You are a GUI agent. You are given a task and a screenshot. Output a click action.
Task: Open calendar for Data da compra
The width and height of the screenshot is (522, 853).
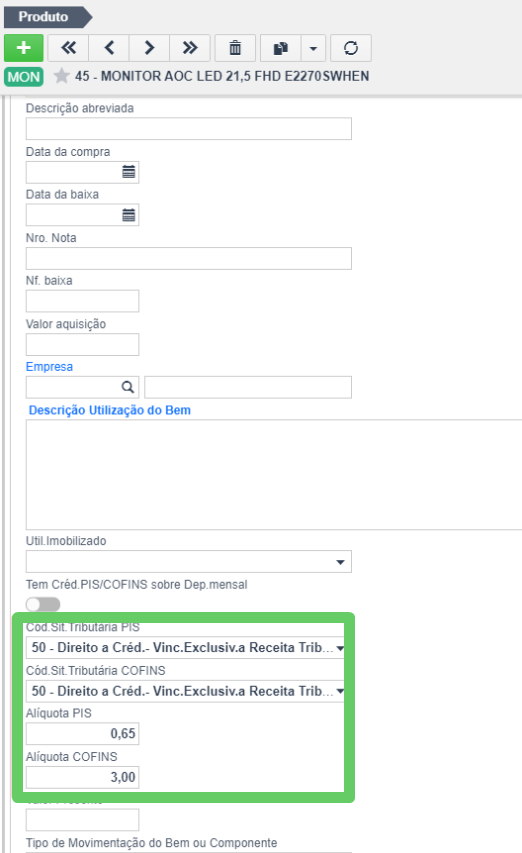click(x=129, y=172)
